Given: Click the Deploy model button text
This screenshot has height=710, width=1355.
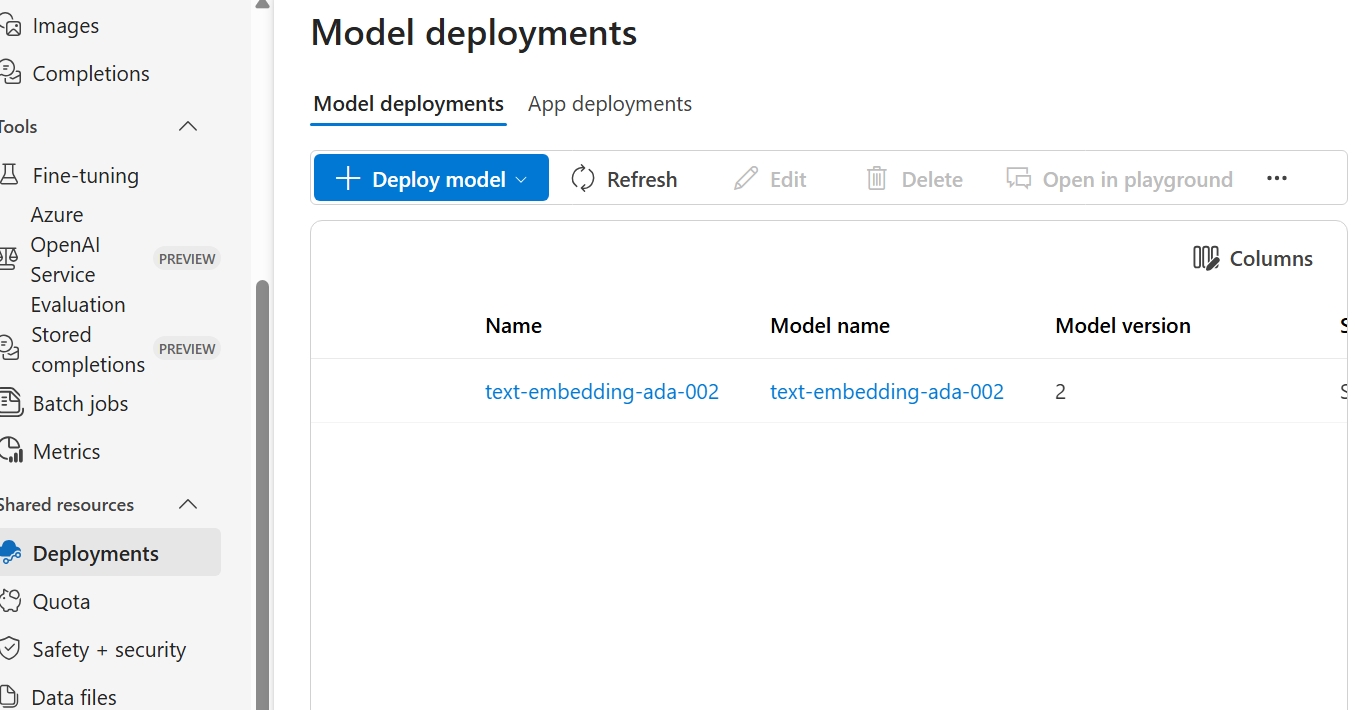Looking at the screenshot, I should coord(439,180).
